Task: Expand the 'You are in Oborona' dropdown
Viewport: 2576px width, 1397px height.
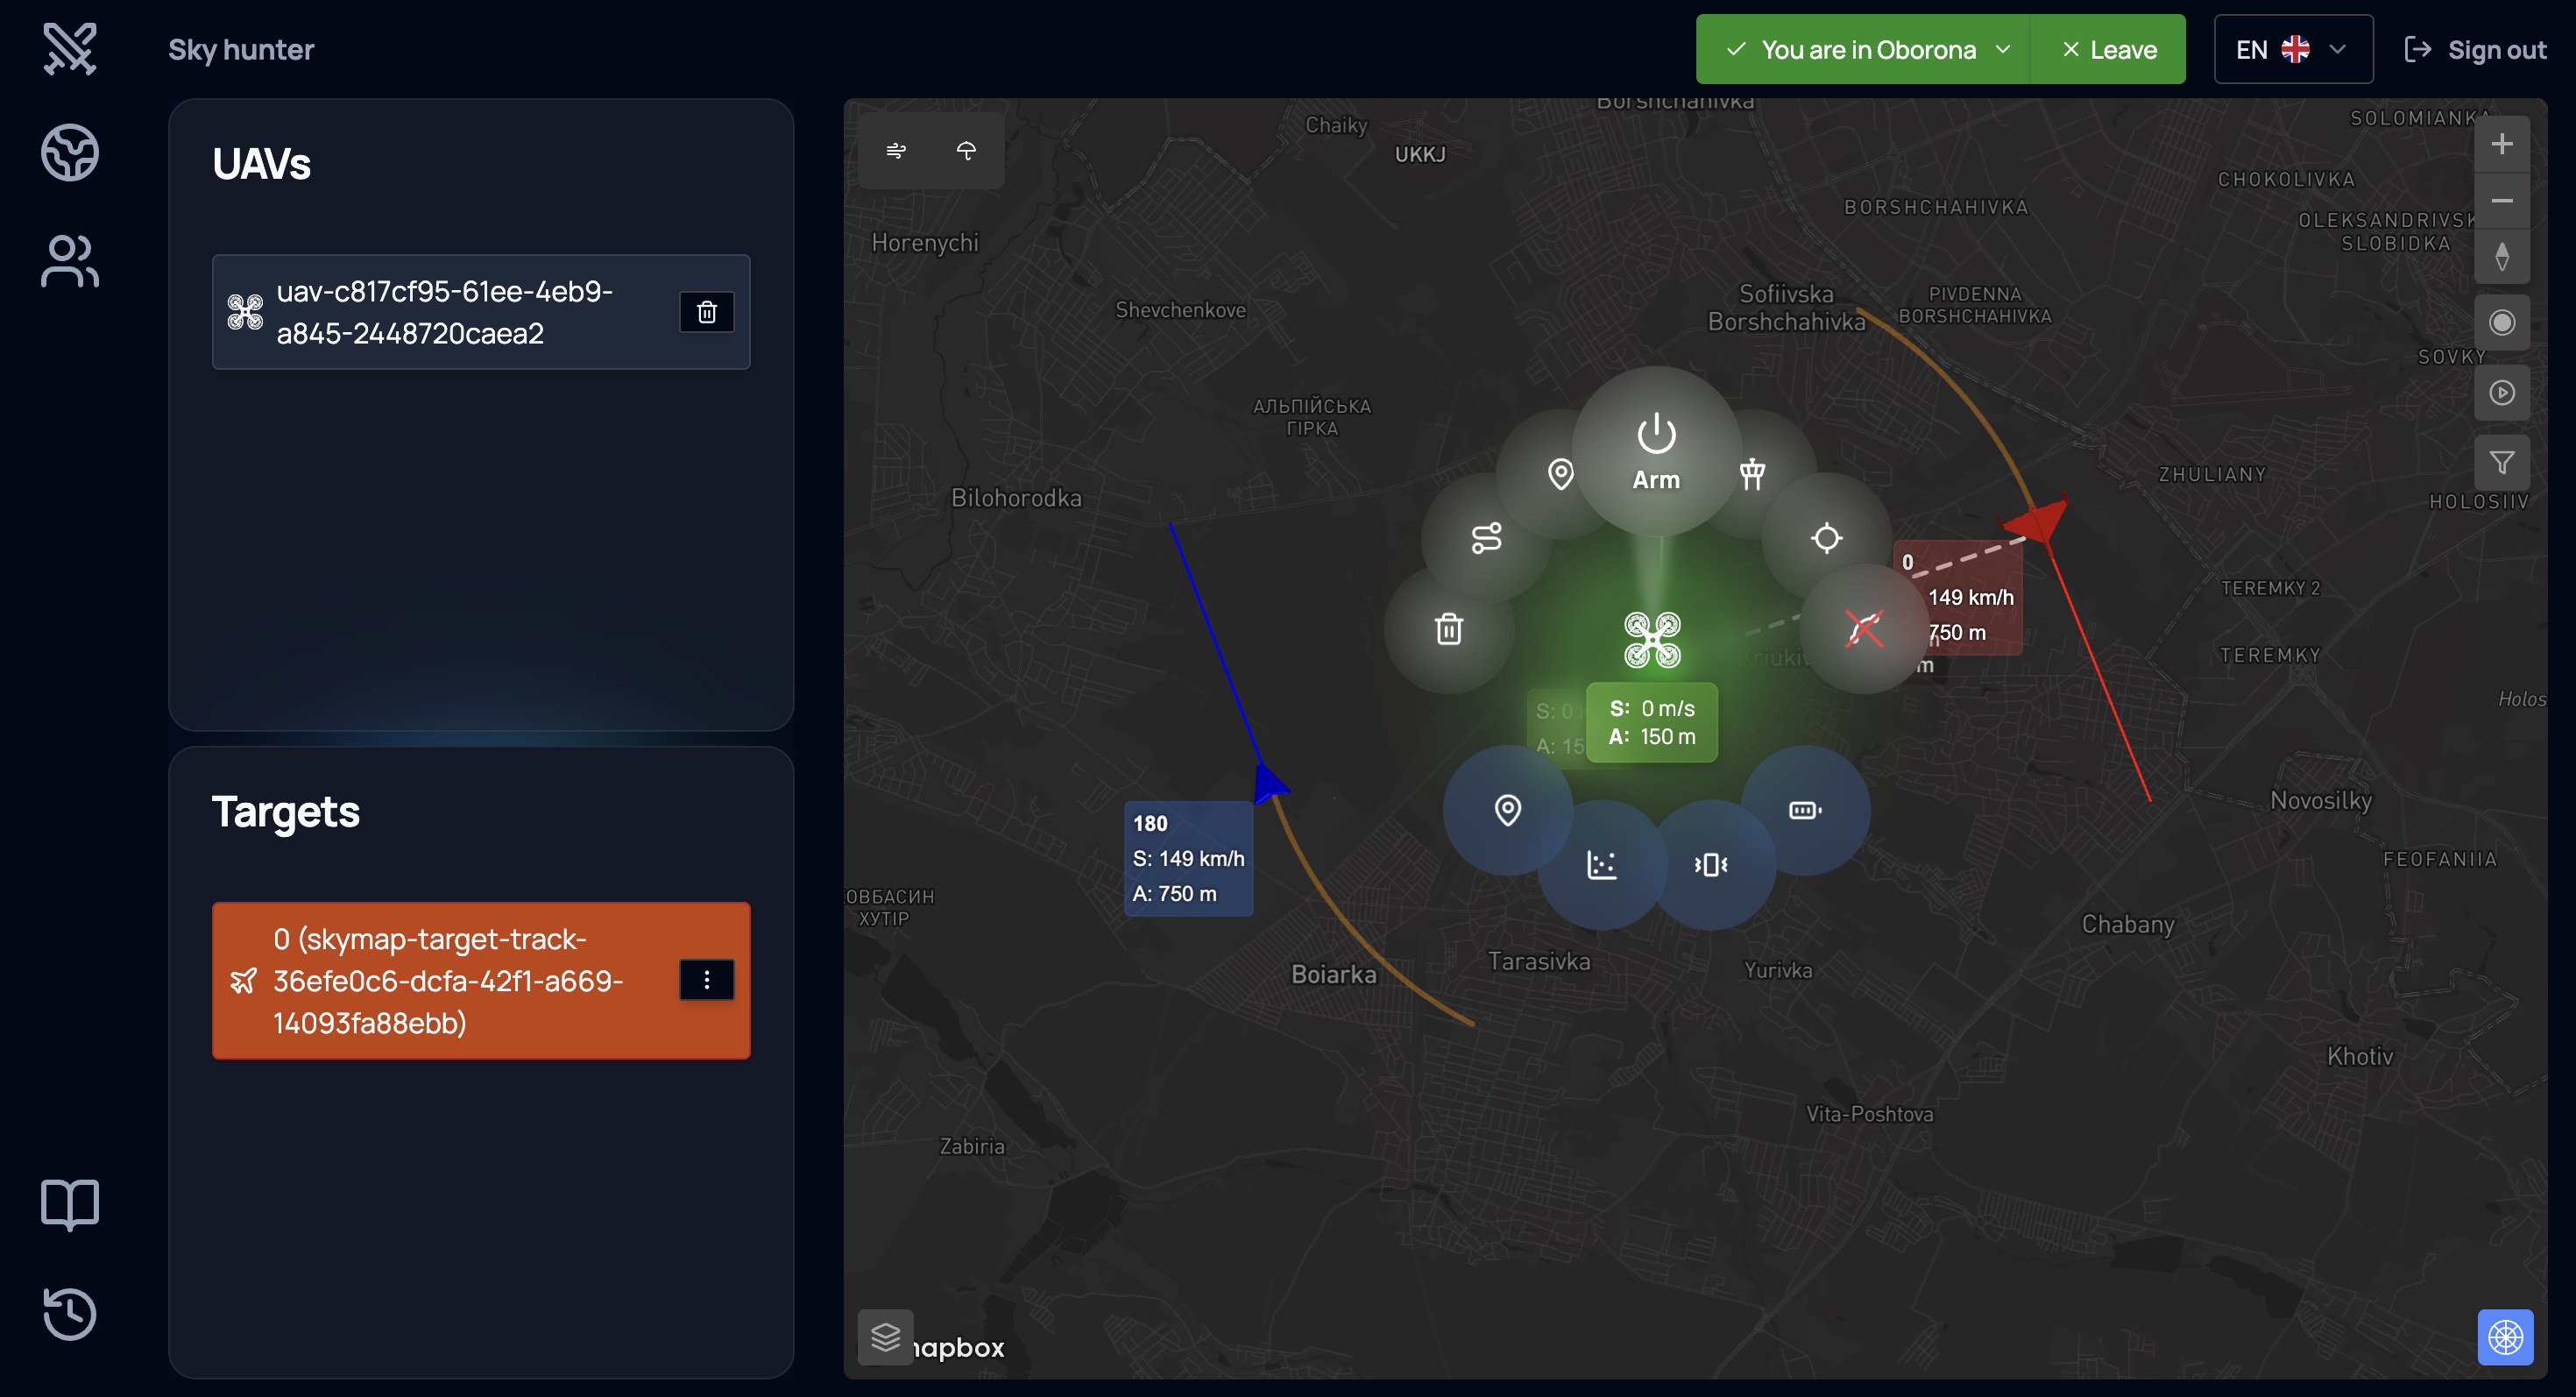Action: (x=1867, y=49)
